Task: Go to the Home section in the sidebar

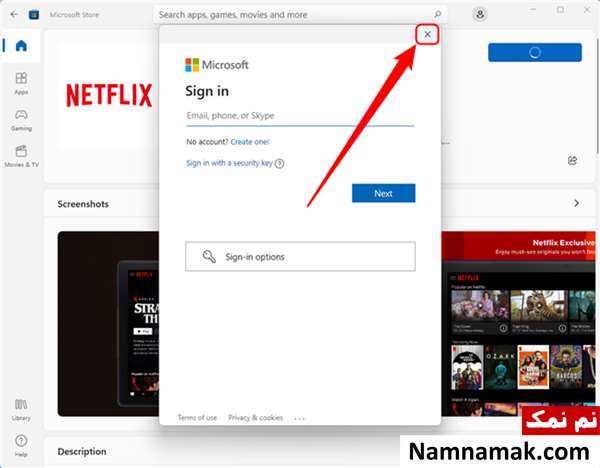Action: (21, 46)
